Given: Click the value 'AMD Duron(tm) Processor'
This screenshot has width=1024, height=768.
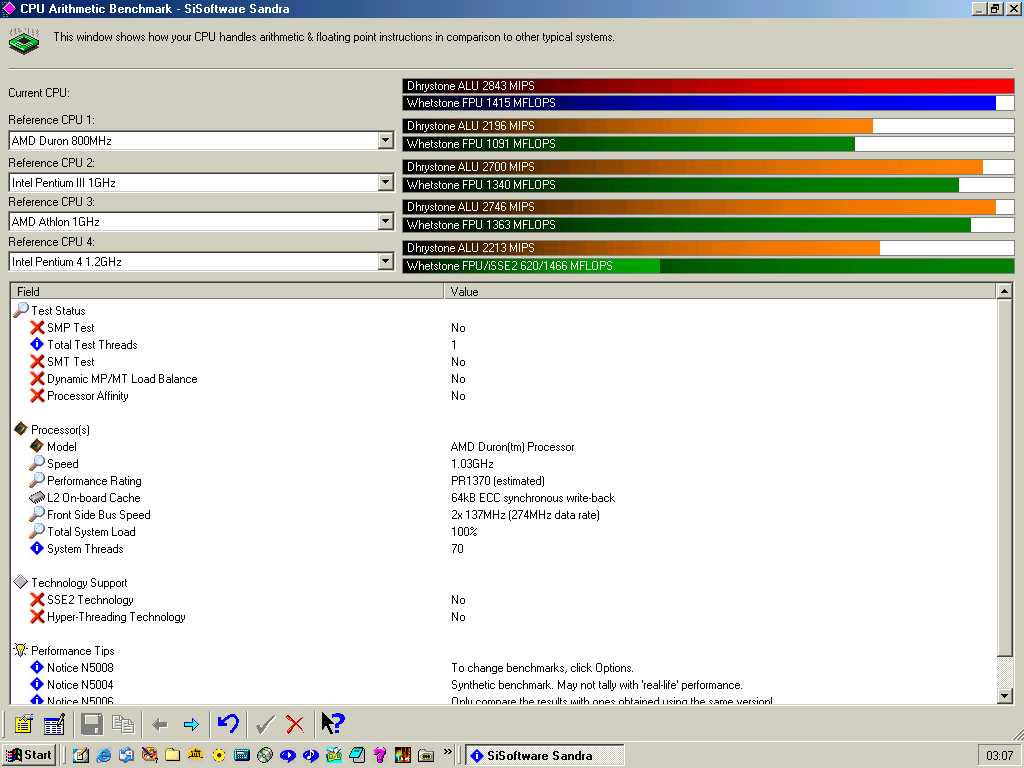Looking at the screenshot, I should tap(513, 447).
